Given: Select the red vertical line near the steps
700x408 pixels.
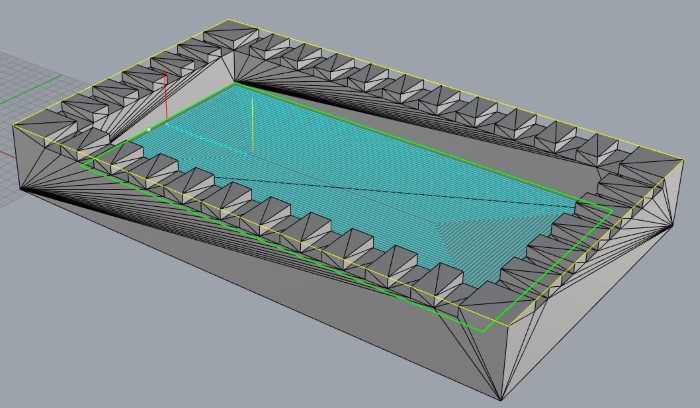Looking at the screenshot, I should [166, 96].
